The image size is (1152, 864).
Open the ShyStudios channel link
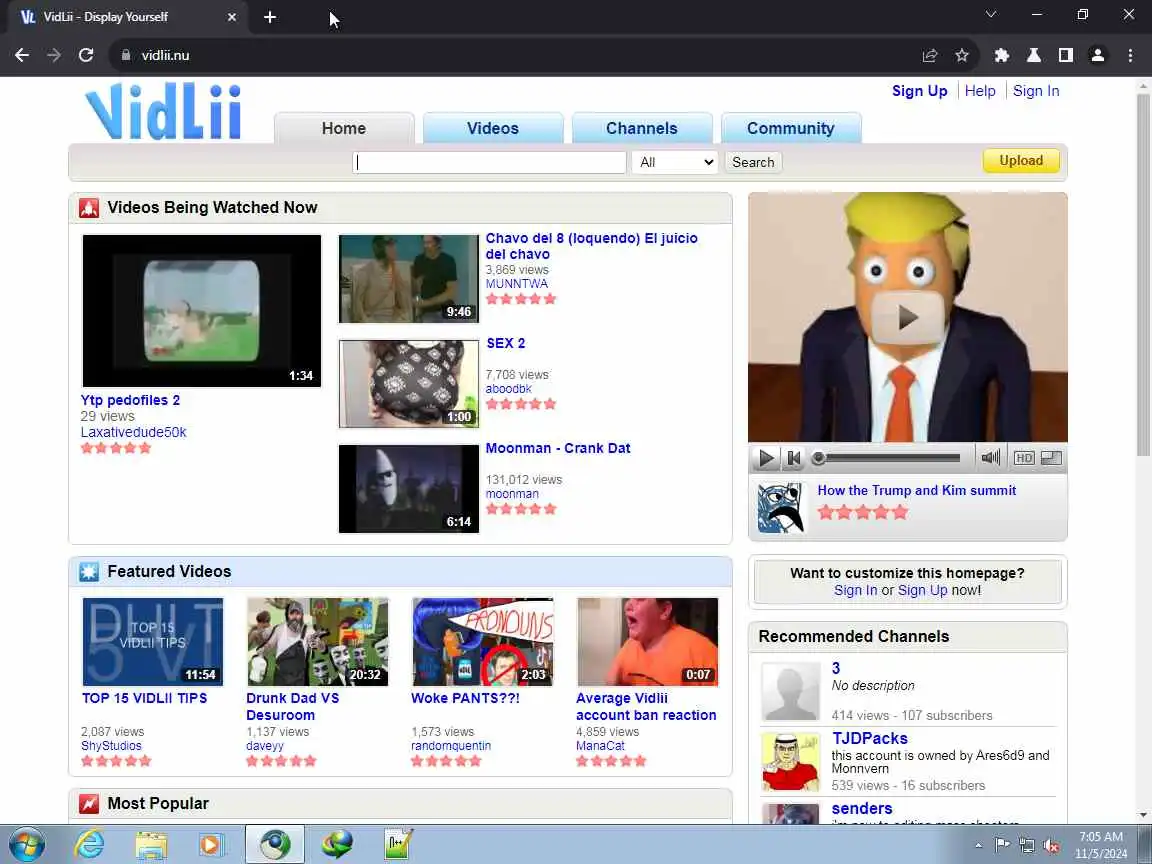click(111, 746)
